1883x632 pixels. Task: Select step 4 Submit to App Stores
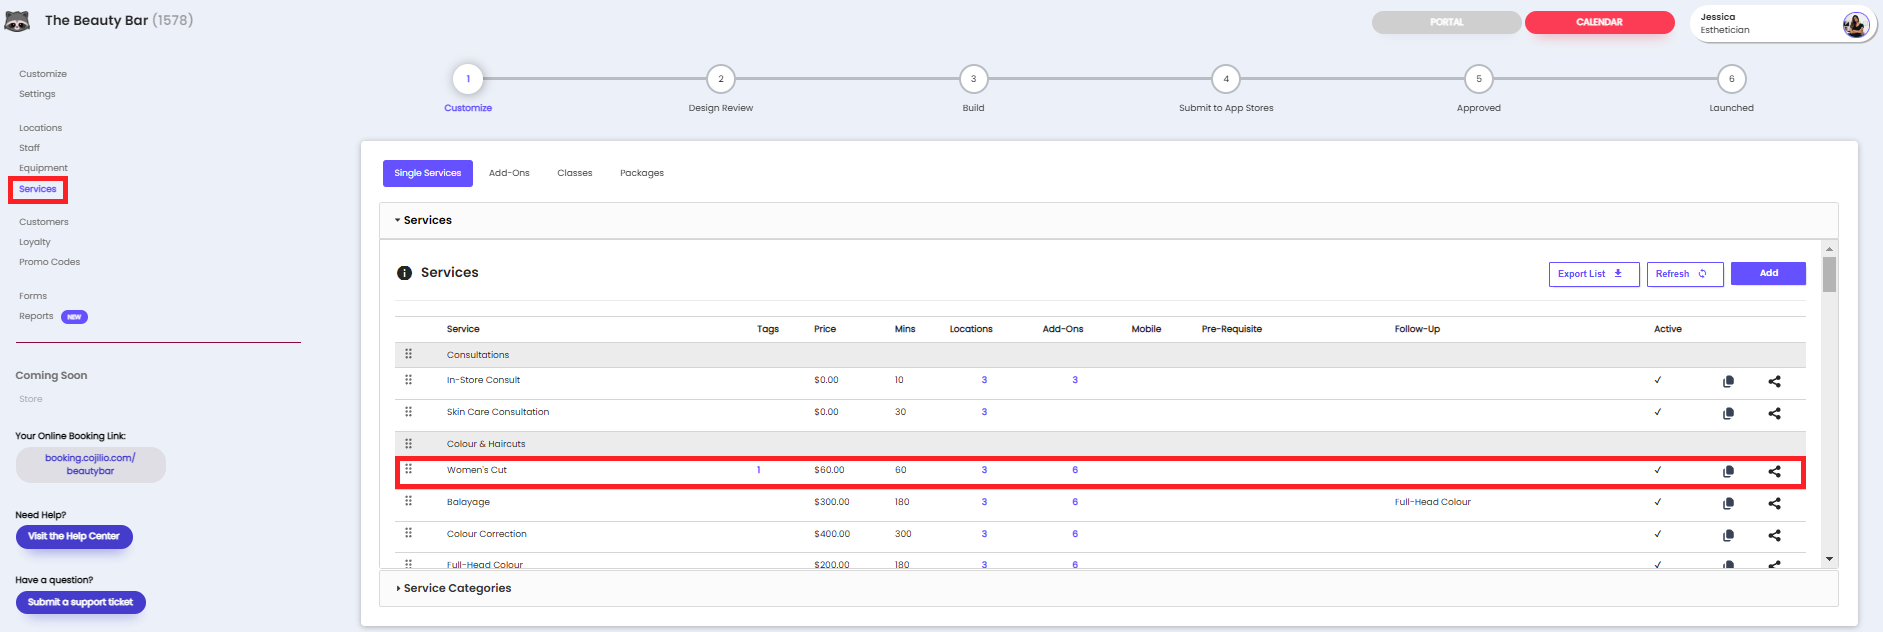tap(1226, 79)
